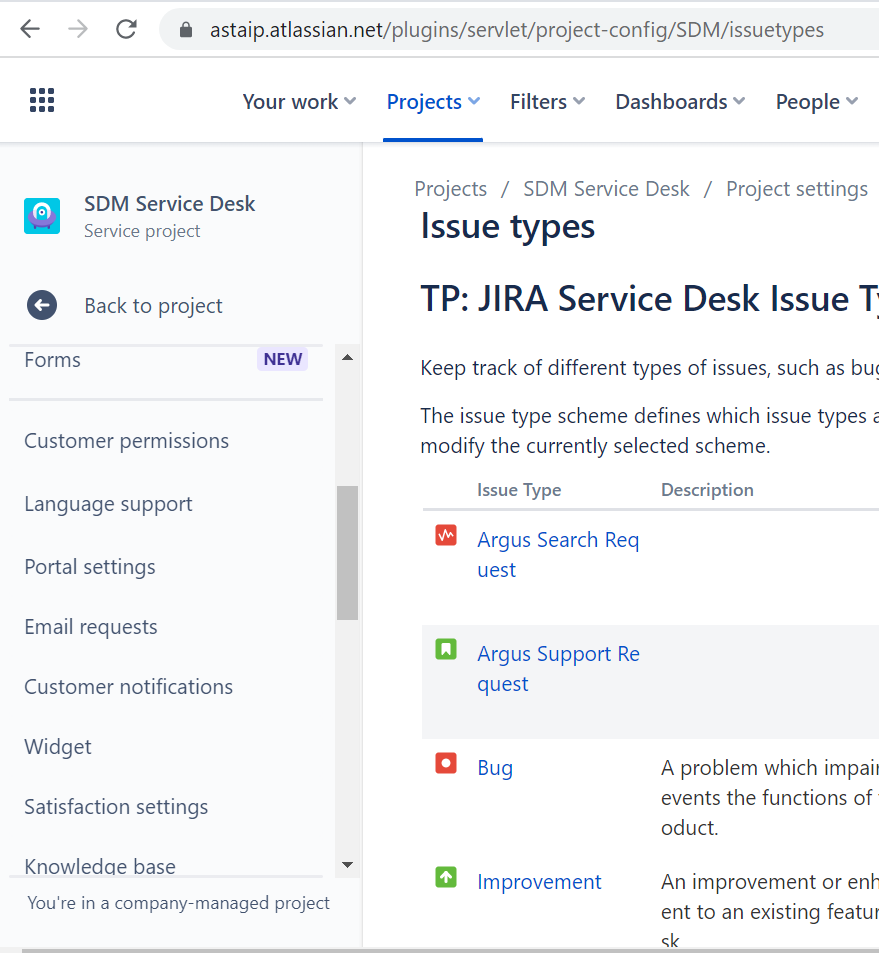Click the Description column header
This screenshot has width=879, height=953.
[707, 490]
